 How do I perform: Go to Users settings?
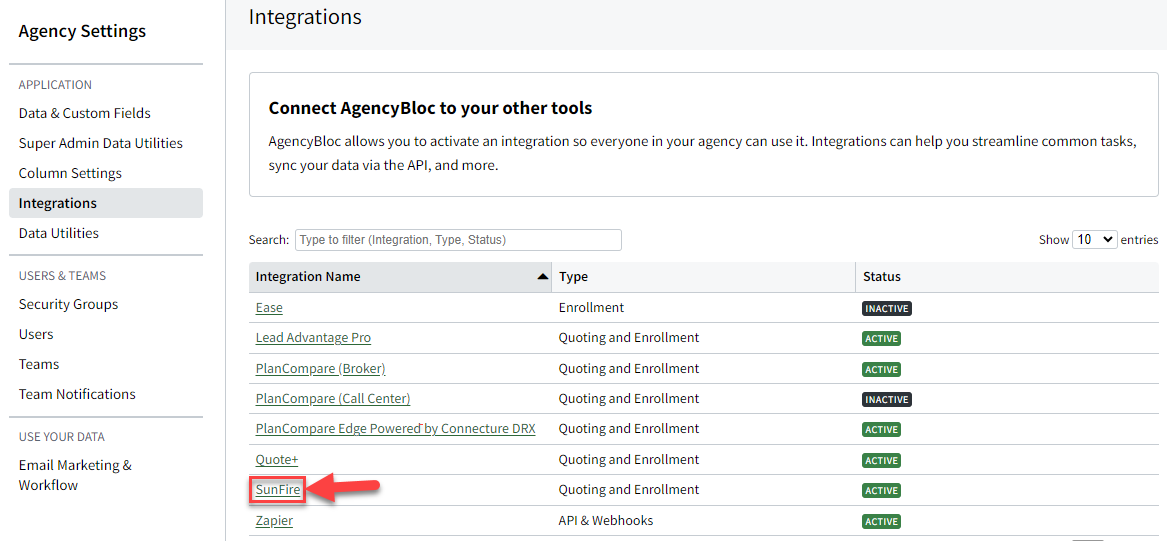click(x=36, y=334)
